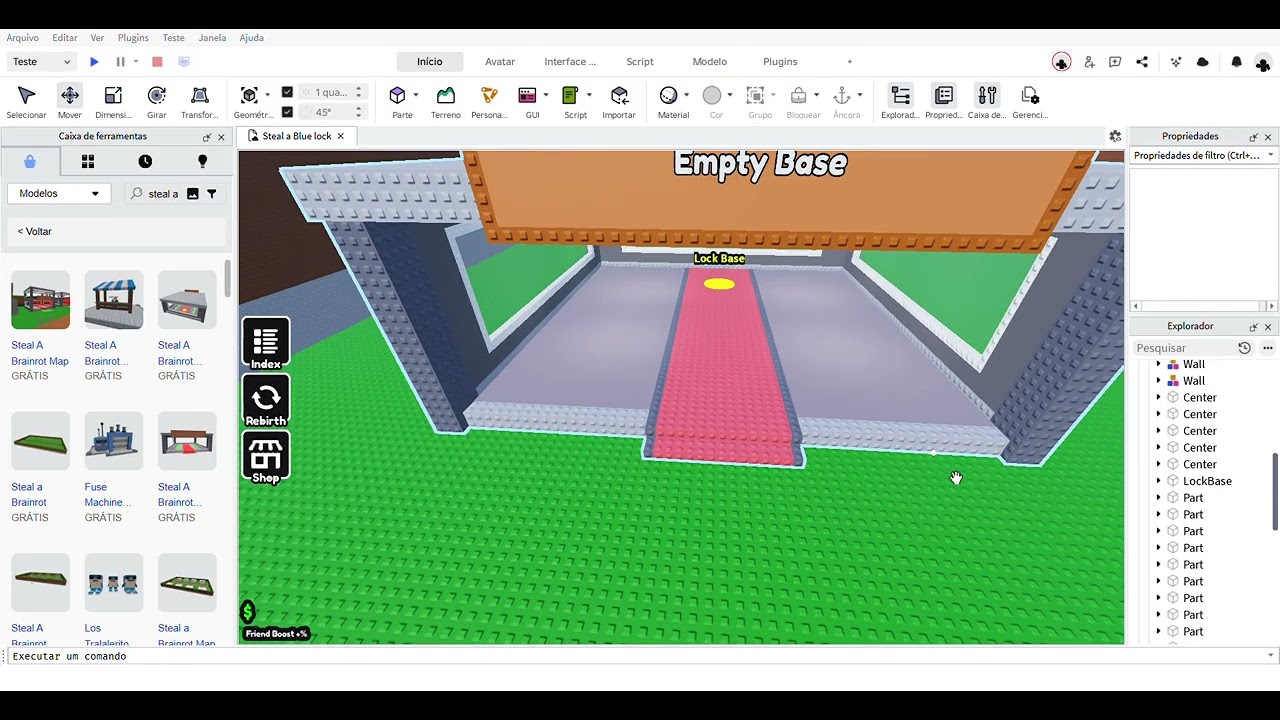Open the Propriedades filter dropdown arrow

[x=1271, y=155]
